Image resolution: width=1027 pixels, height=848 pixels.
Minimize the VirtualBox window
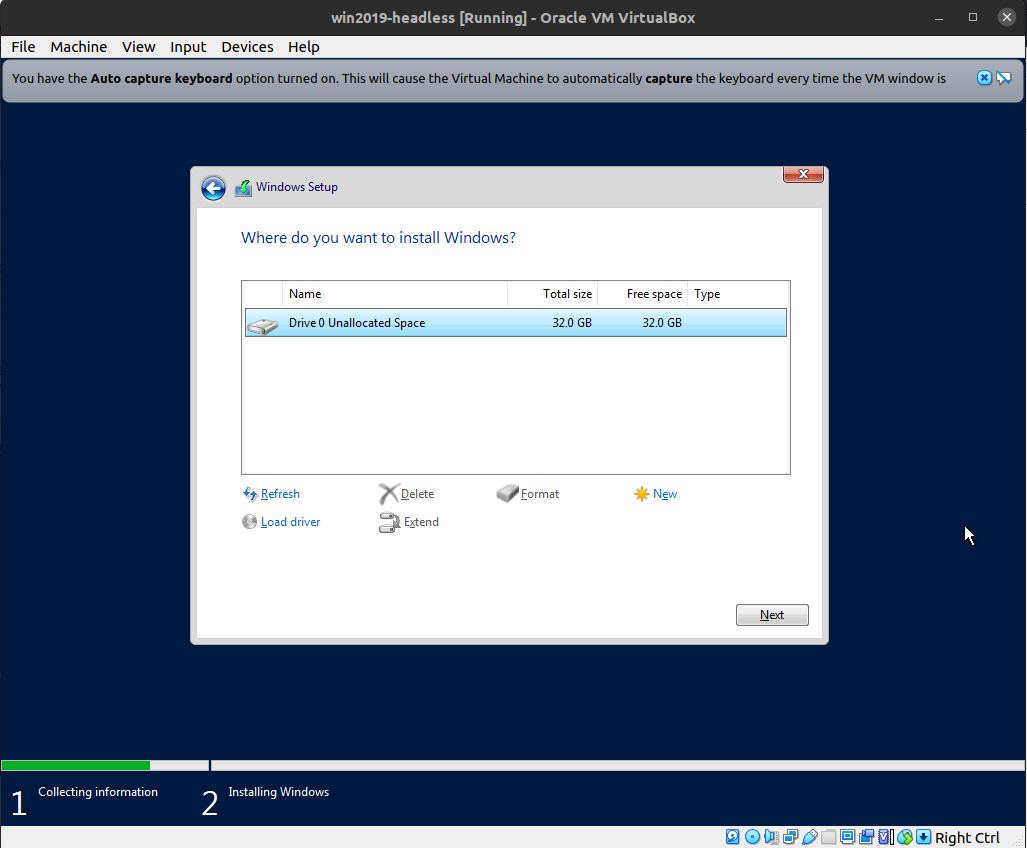(939, 18)
